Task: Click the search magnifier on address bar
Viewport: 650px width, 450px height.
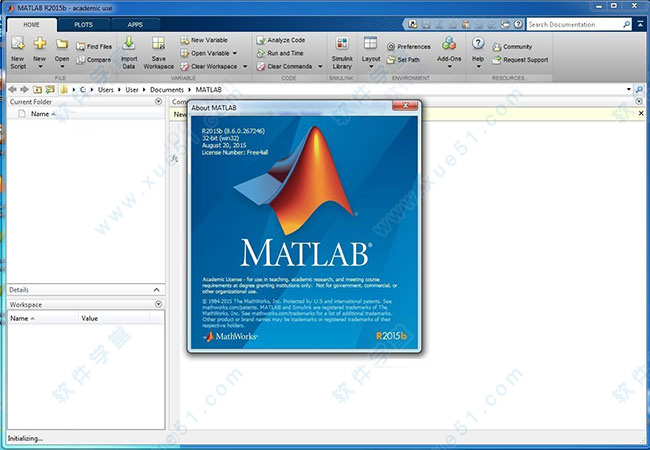Action: coord(639,90)
